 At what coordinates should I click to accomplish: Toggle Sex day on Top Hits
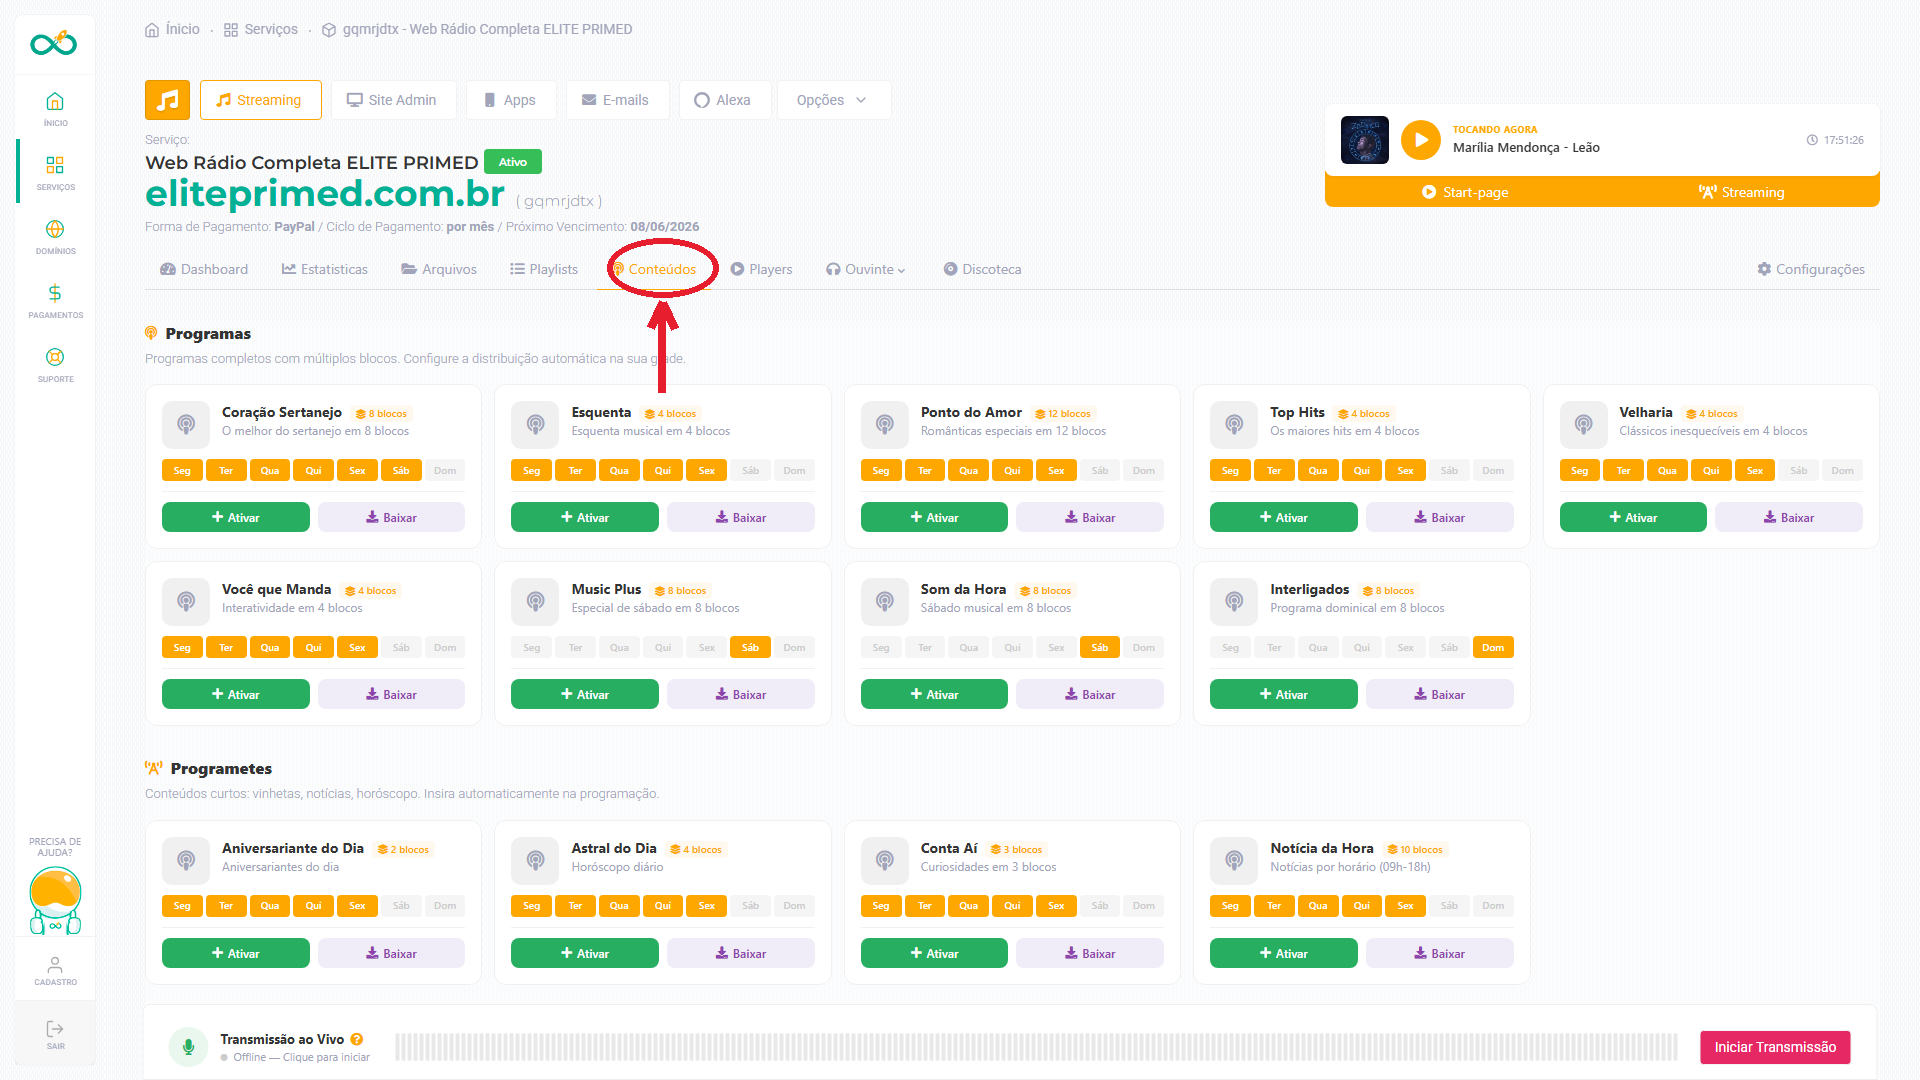1405,471
